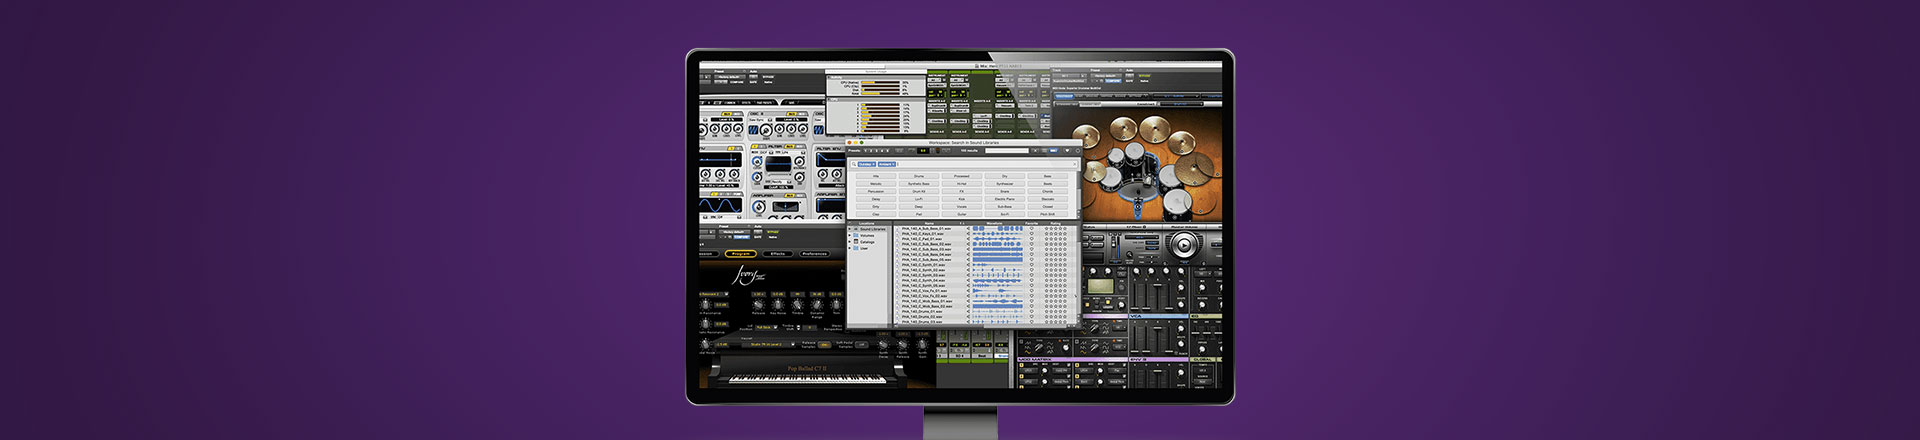The image size is (1920, 440).
Task: Open the top-left plugin preset dropdown
Action: 730,77
